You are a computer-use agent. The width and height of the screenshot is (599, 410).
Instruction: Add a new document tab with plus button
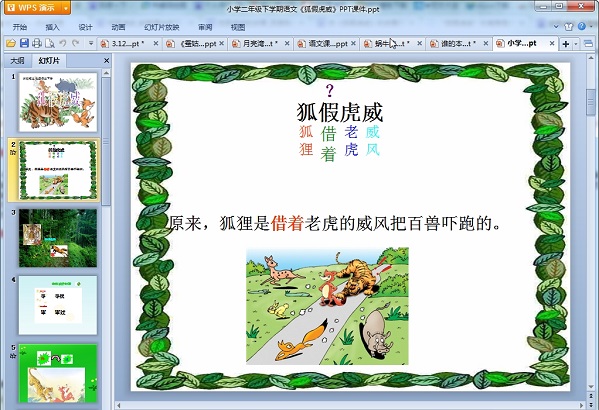point(566,44)
